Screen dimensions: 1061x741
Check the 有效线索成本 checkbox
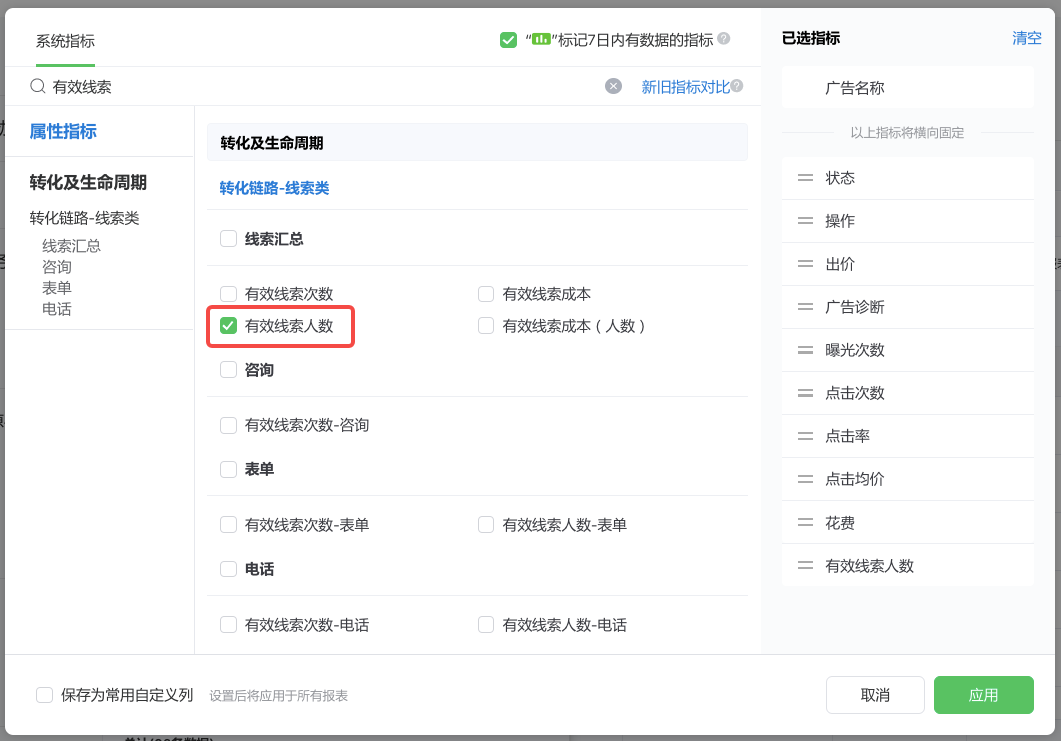(x=486, y=294)
